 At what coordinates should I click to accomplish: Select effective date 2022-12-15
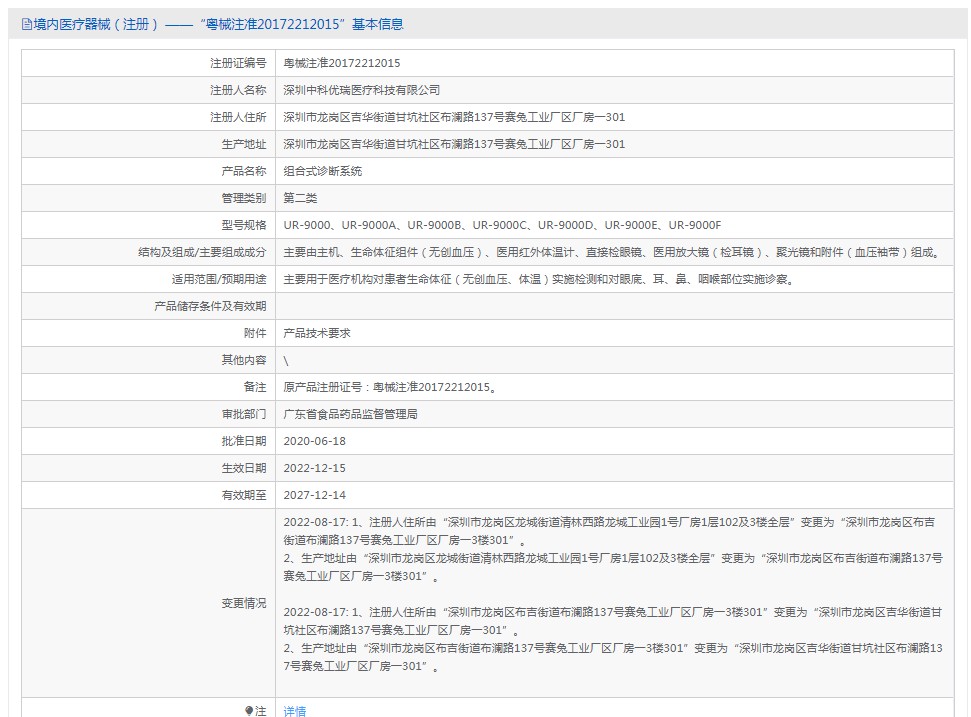click(x=315, y=469)
